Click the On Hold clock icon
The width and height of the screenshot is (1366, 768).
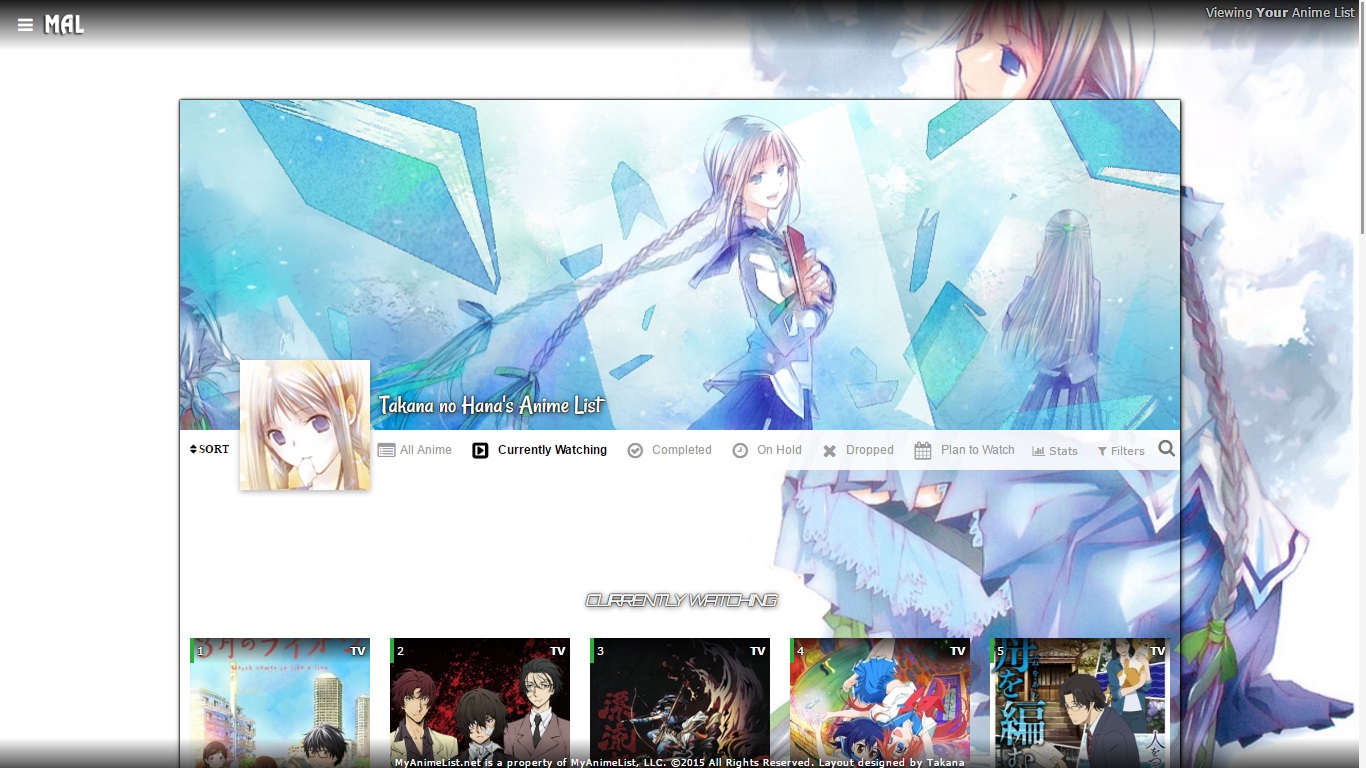tap(740, 450)
